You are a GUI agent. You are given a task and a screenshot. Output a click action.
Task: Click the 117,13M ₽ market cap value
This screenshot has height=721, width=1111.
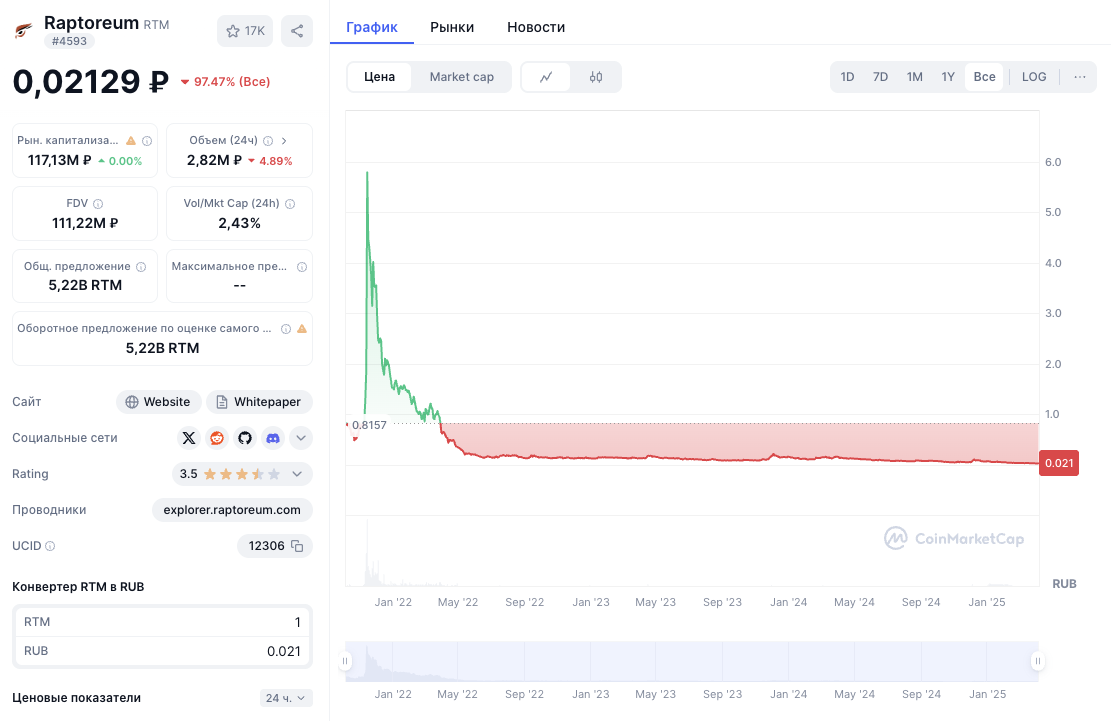[60, 161]
